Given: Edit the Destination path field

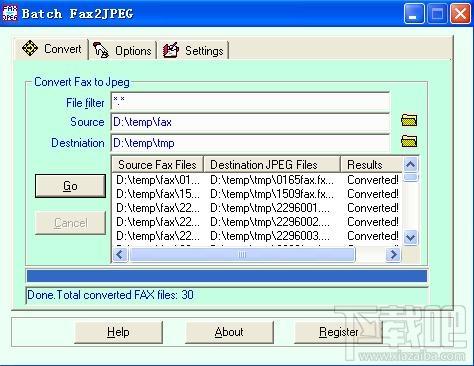Looking at the screenshot, I should click(x=250, y=143).
